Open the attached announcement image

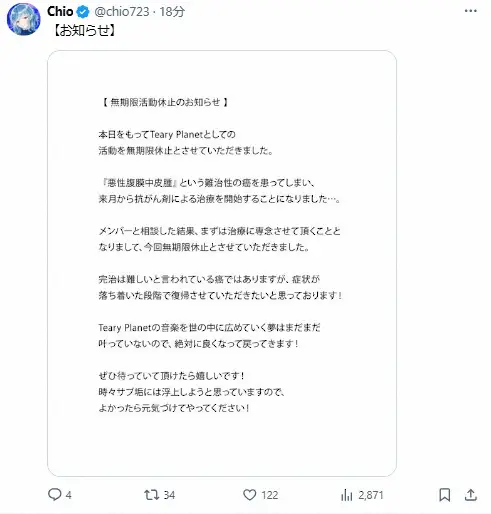[222, 263]
